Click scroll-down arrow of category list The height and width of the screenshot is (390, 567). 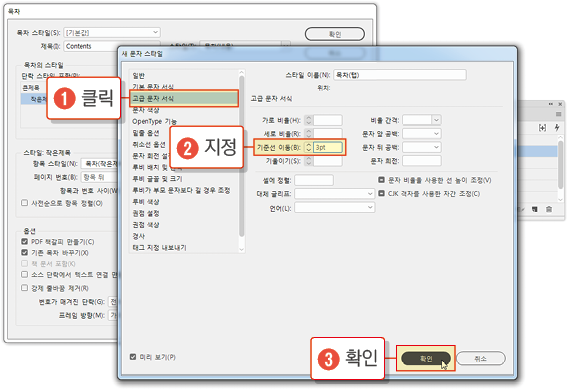pos(242,249)
